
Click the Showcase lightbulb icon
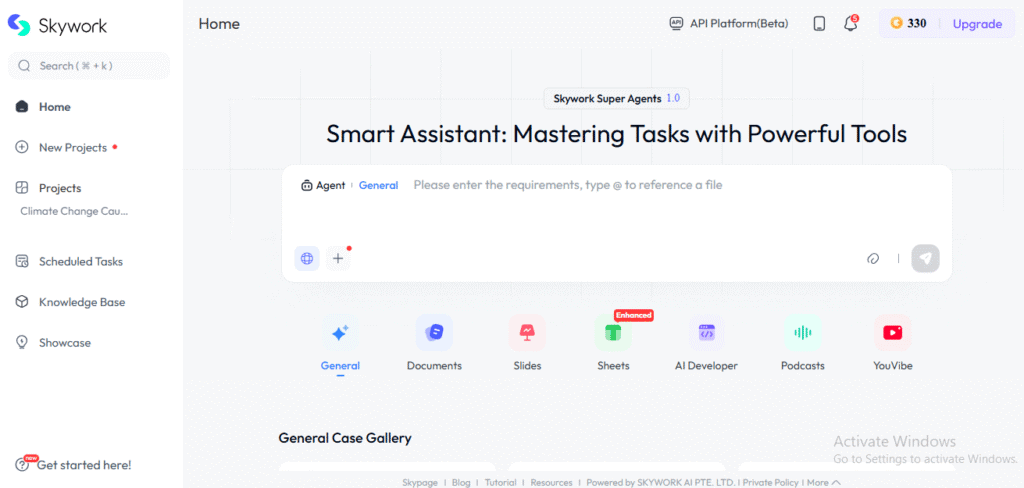click(22, 342)
